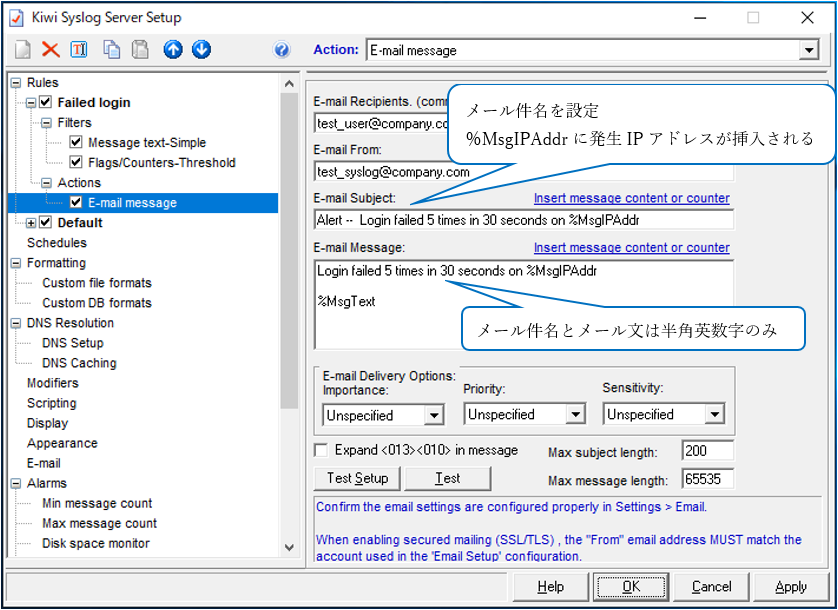Click the red Delete item icon
838x610 pixels.
pos(51,50)
